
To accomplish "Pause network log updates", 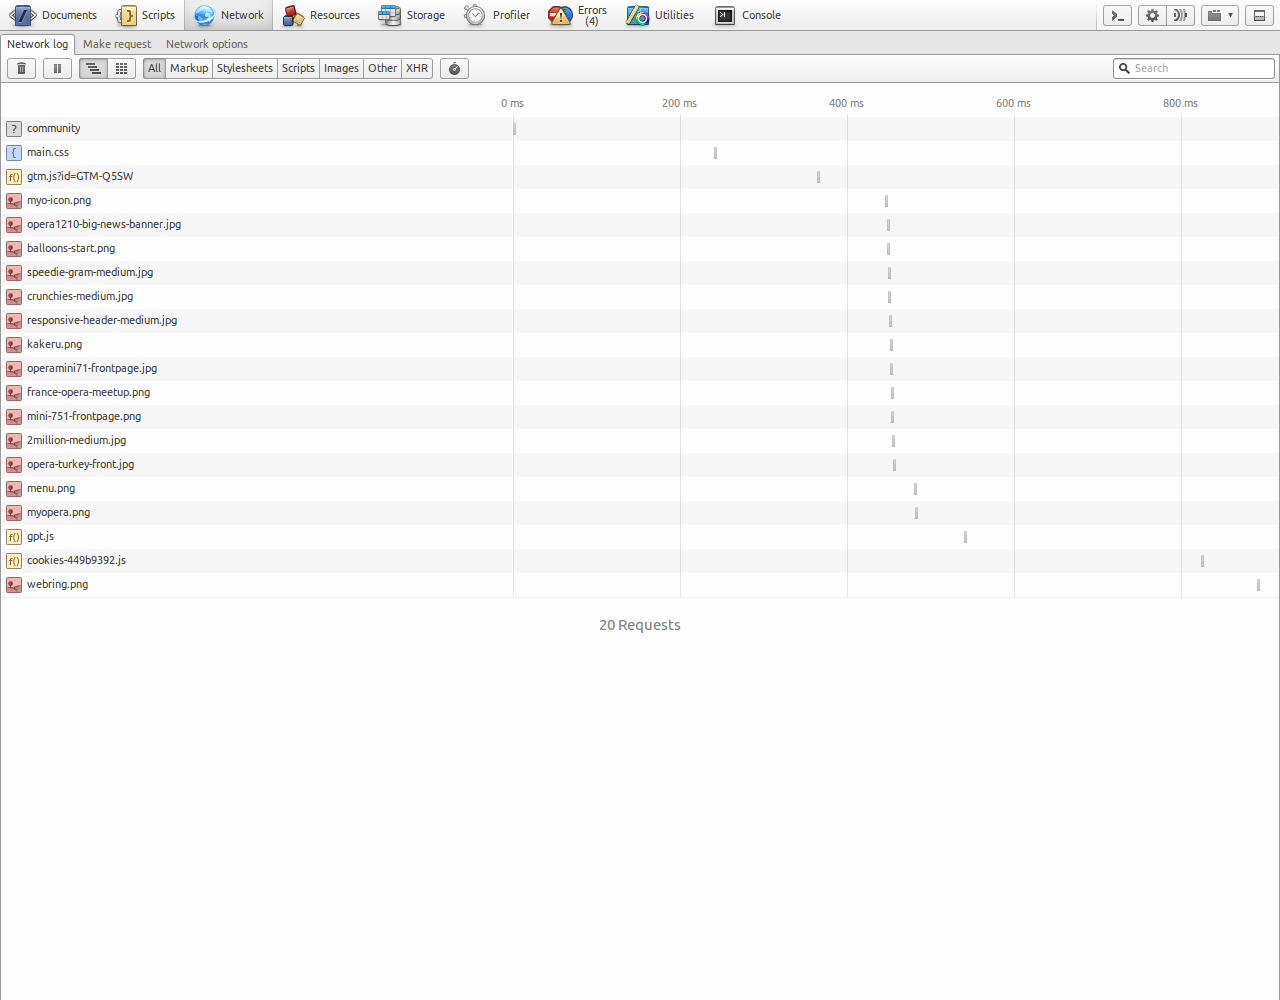I will tap(57, 68).
